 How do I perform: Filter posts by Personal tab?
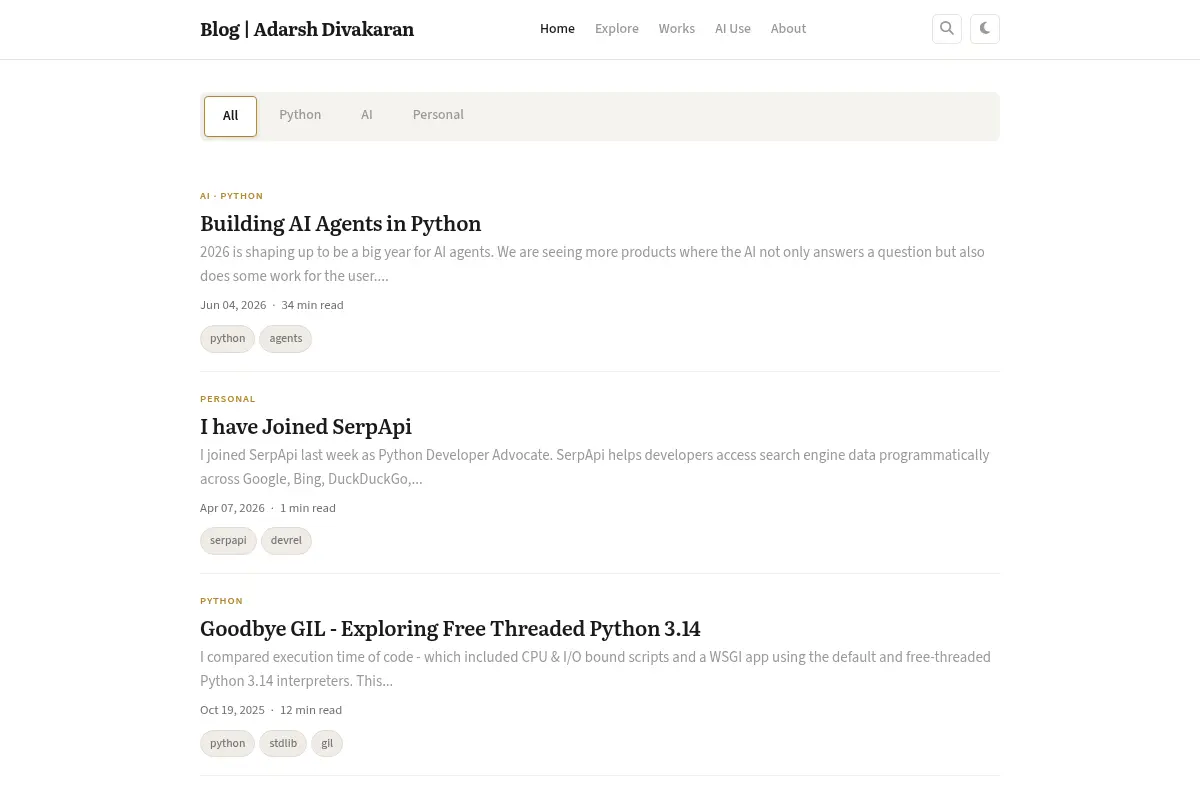coord(438,115)
